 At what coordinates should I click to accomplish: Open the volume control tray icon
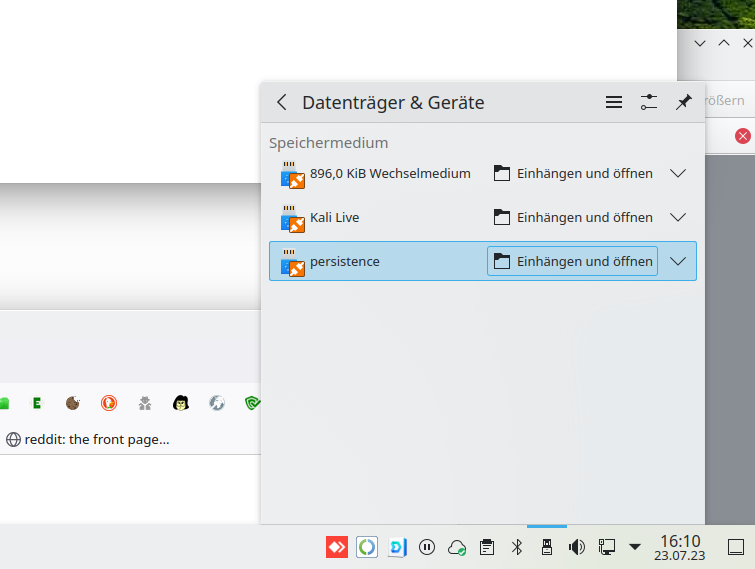coord(576,547)
